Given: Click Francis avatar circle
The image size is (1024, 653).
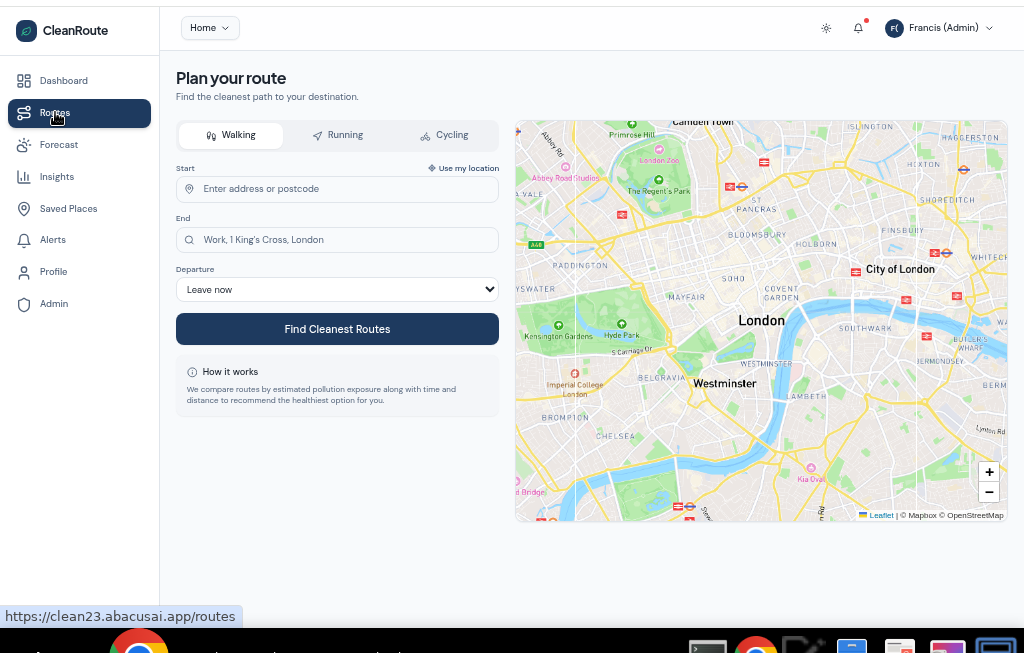Looking at the screenshot, I should (894, 28).
